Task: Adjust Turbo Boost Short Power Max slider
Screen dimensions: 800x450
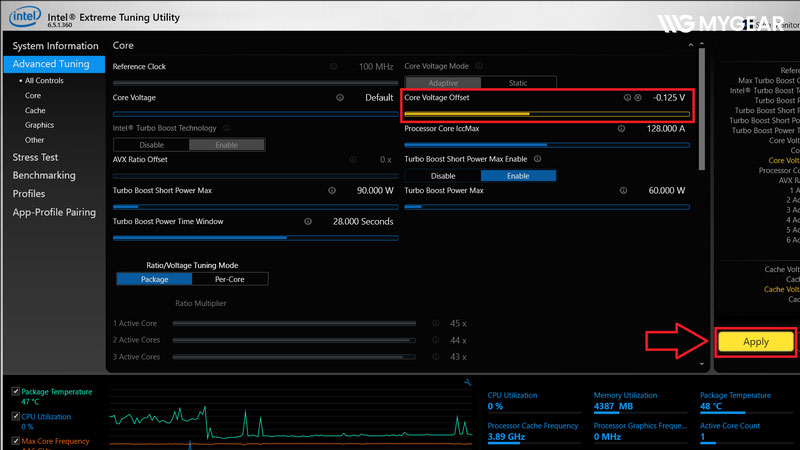Action: click(x=256, y=207)
